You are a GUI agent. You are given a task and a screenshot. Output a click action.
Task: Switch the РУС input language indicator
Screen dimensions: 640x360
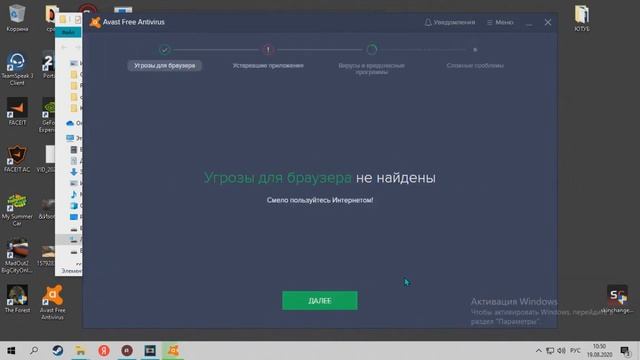coord(575,351)
